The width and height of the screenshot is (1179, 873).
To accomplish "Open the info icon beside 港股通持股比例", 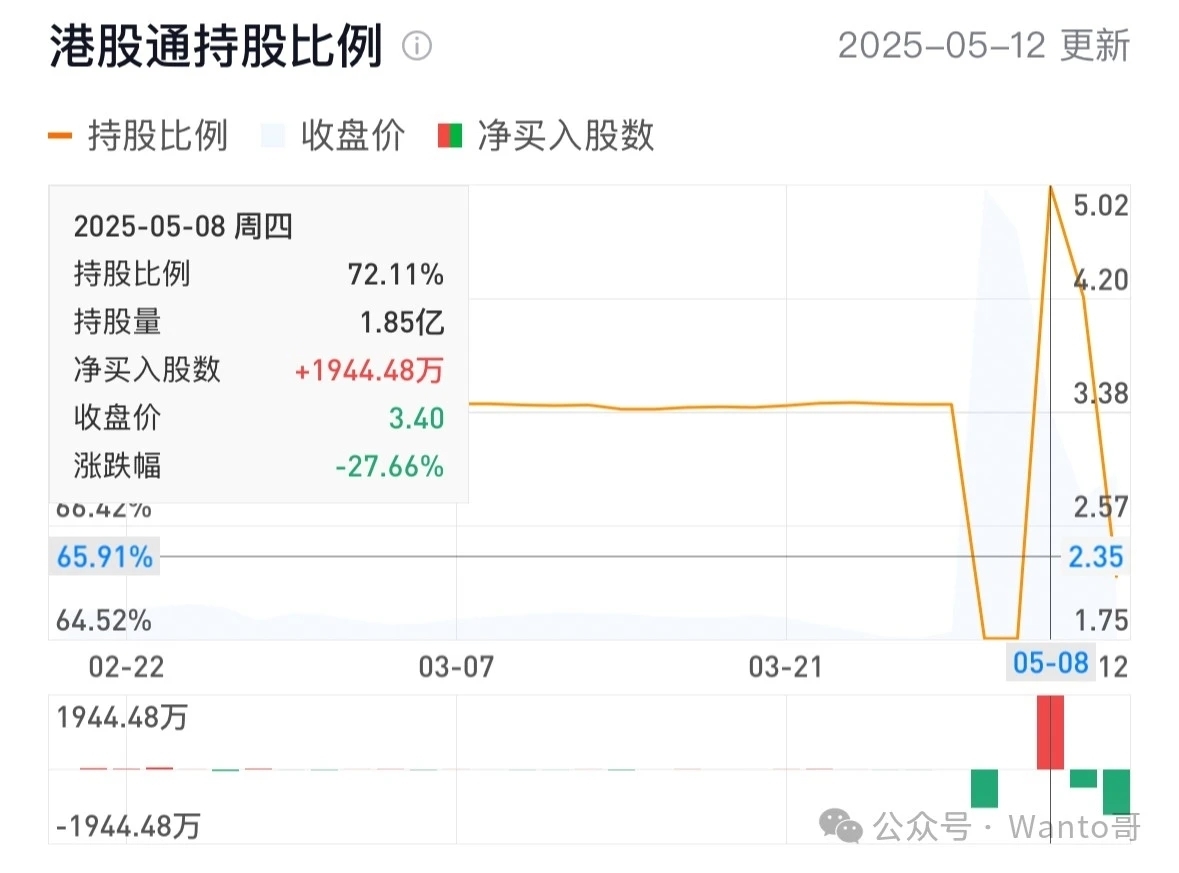I will pyautogui.click(x=417, y=46).
